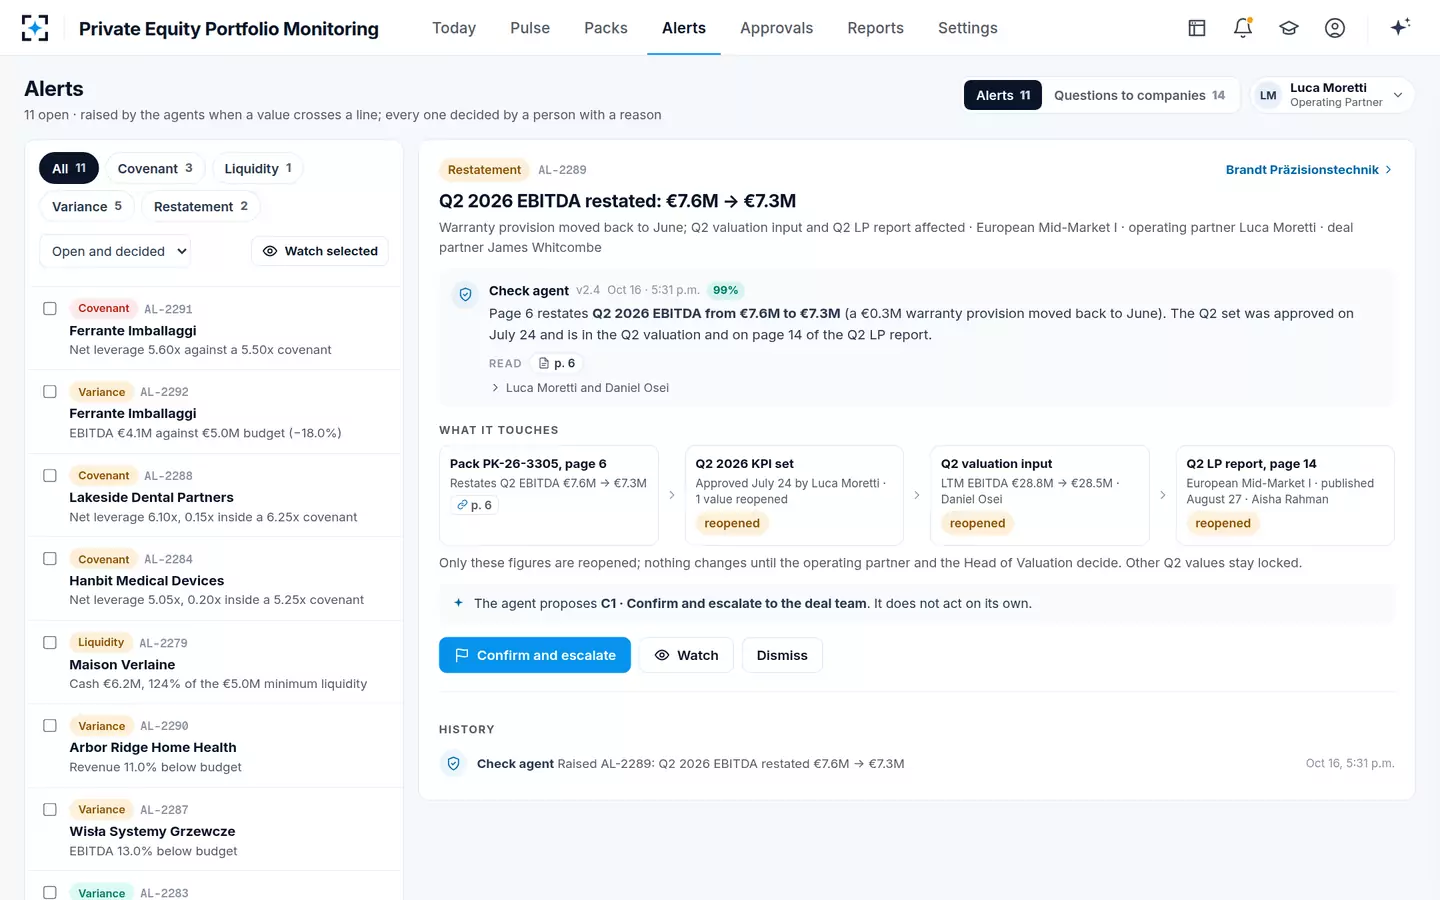The width and height of the screenshot is (1440, 900).
Task: Open the Q2 valuation input card
Action: pyautogui.click(x=1039, y=495)
